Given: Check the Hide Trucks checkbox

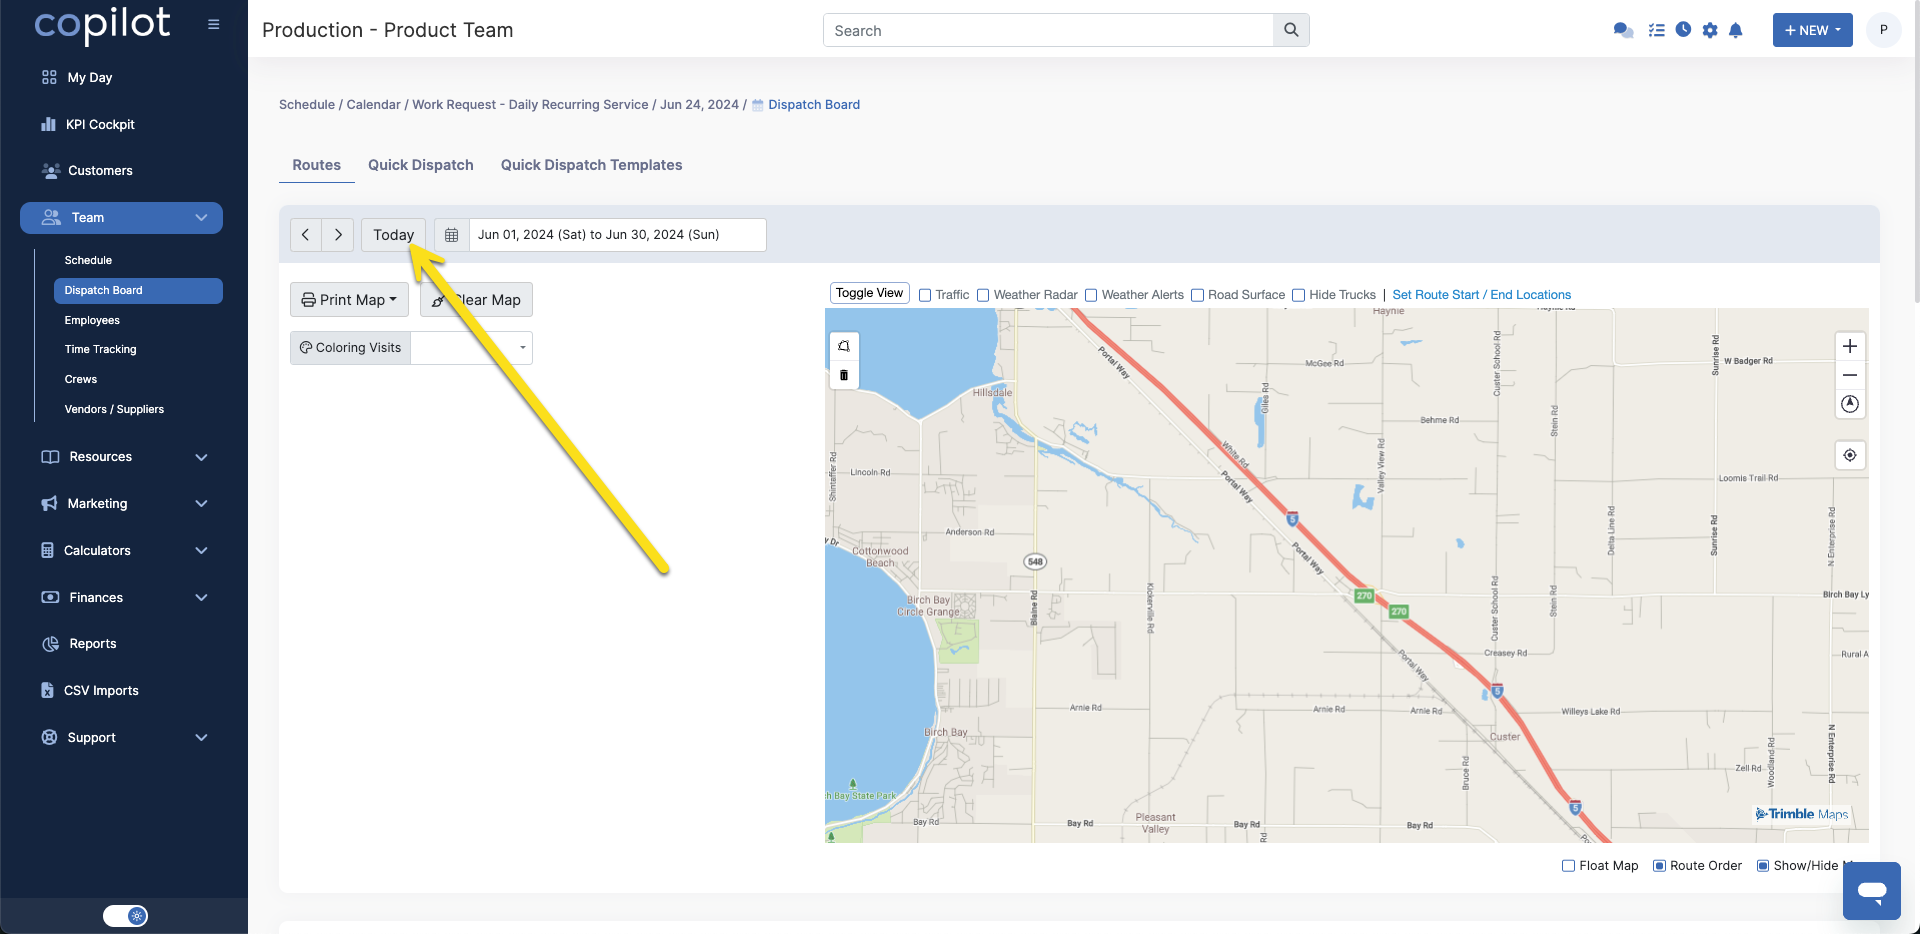Looking at the screenshot, I should (1298, 295).
